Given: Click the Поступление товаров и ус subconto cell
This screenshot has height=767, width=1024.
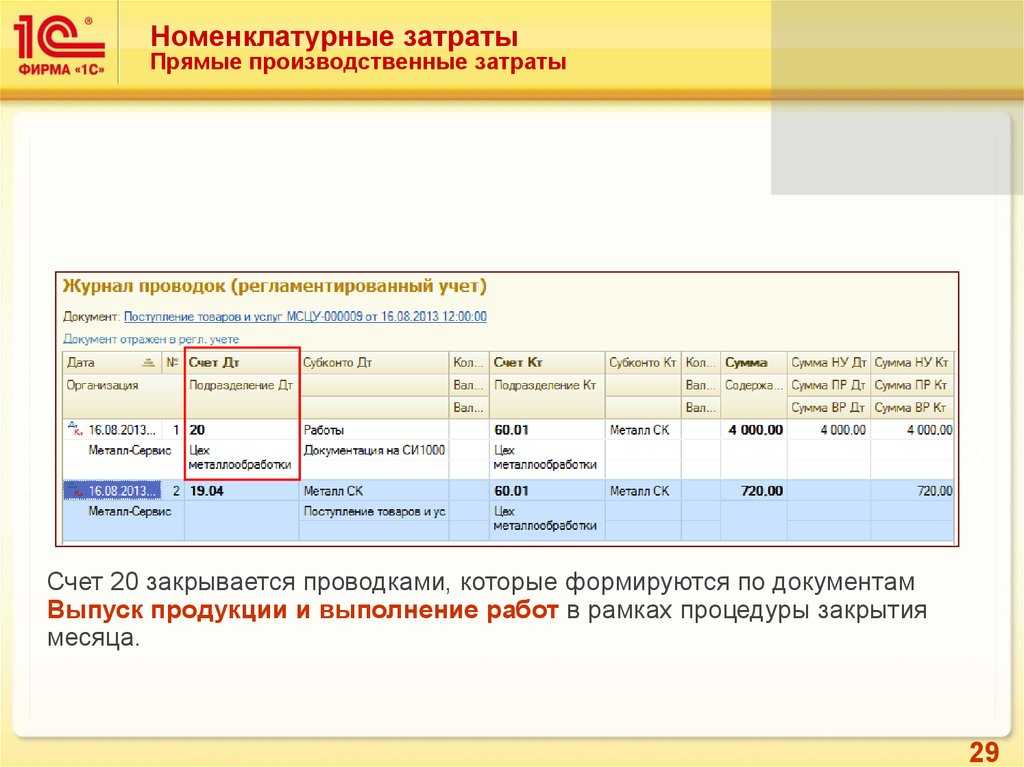Looking at the screenshot, I should coord(374,512).
